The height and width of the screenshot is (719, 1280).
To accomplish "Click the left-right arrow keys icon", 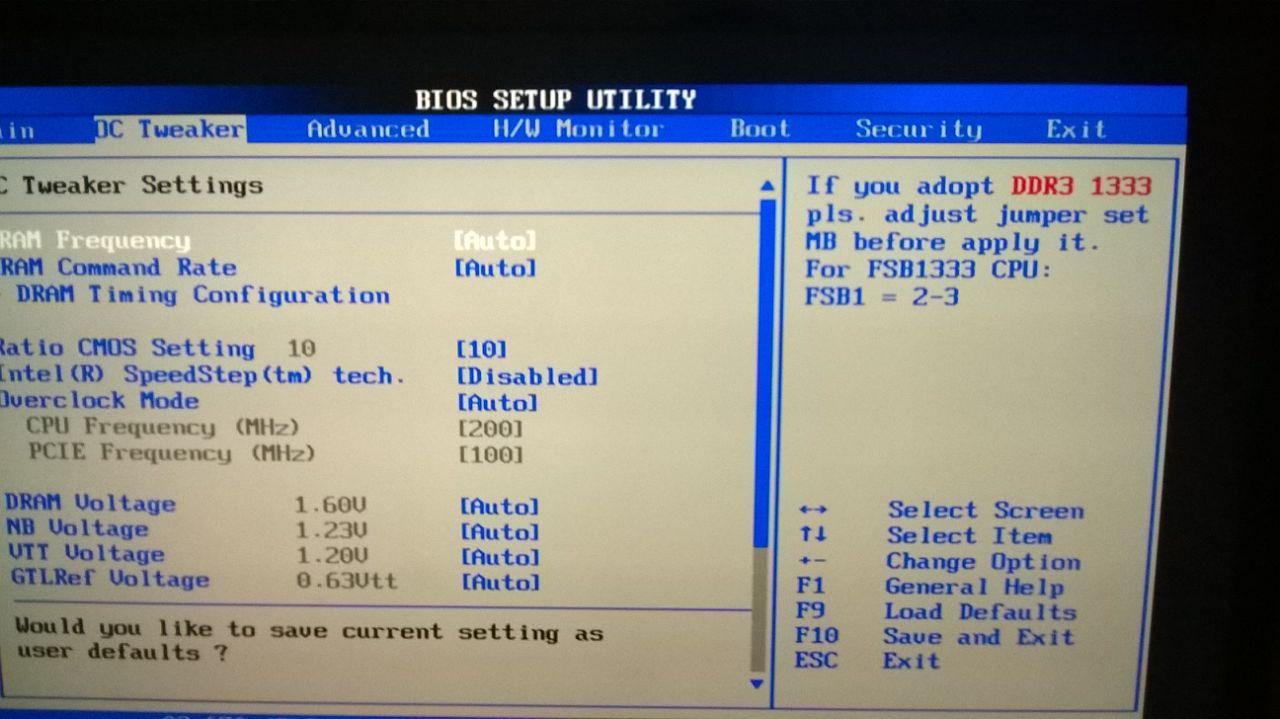I will click(813, 510).
